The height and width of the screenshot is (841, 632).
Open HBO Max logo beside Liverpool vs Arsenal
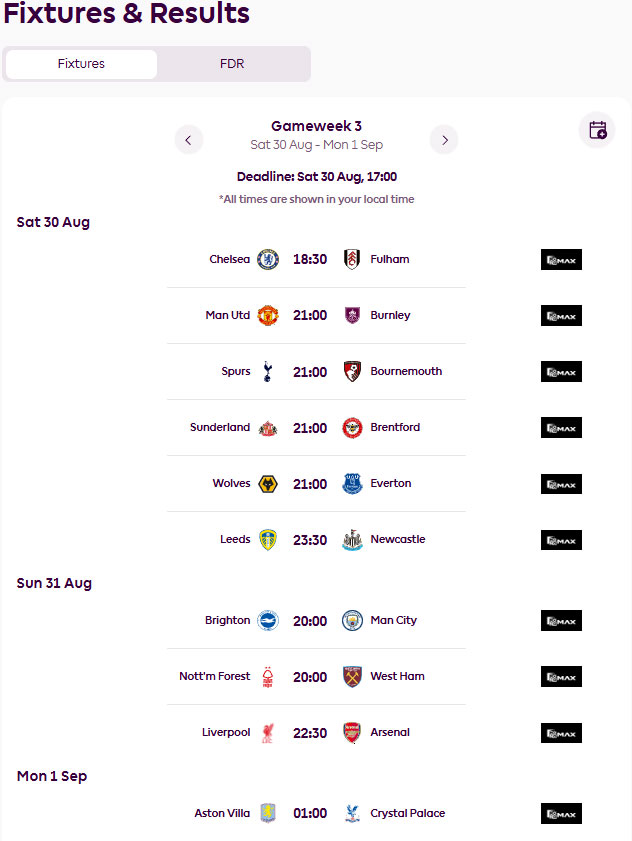[561, 733]
